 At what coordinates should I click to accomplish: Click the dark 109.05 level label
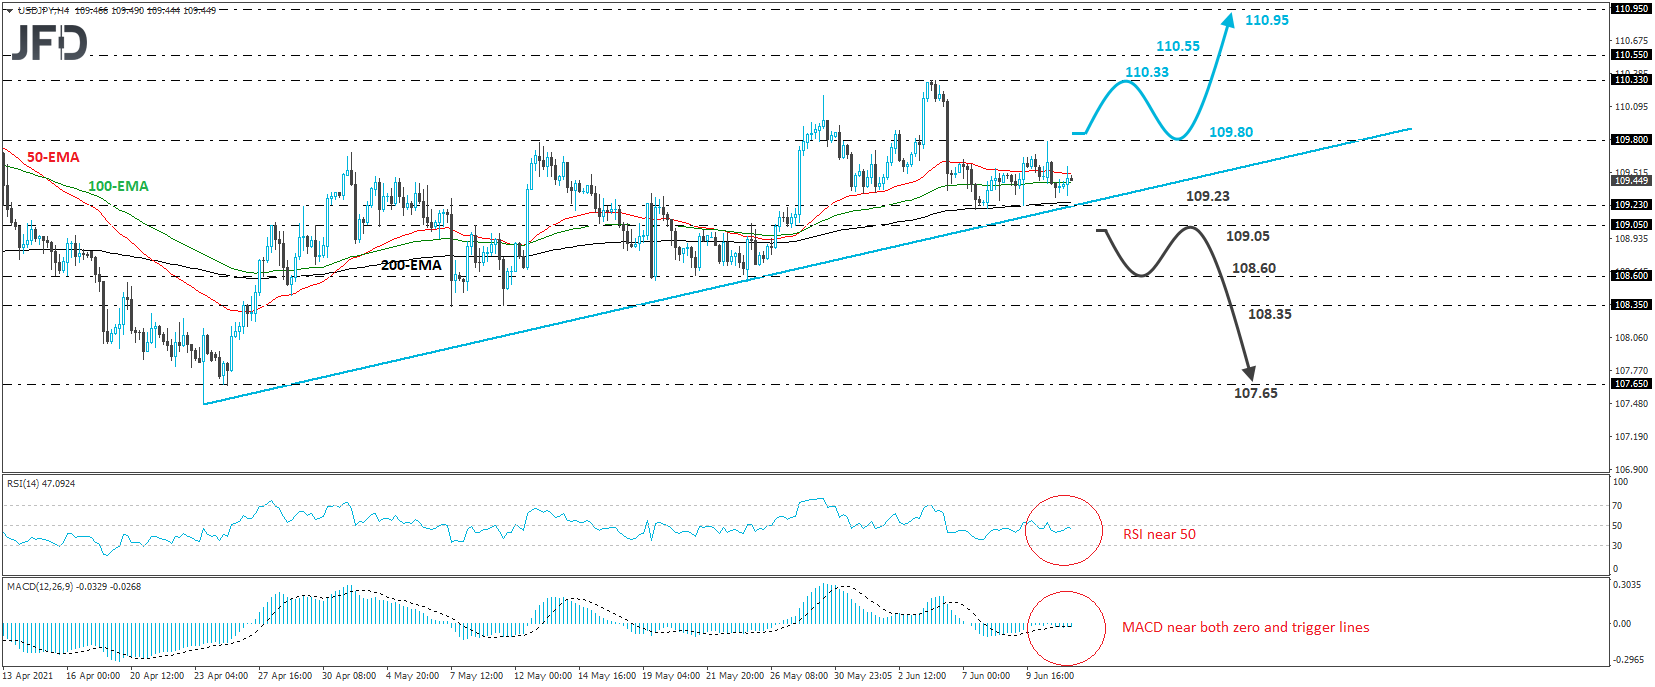(1248, 236)
